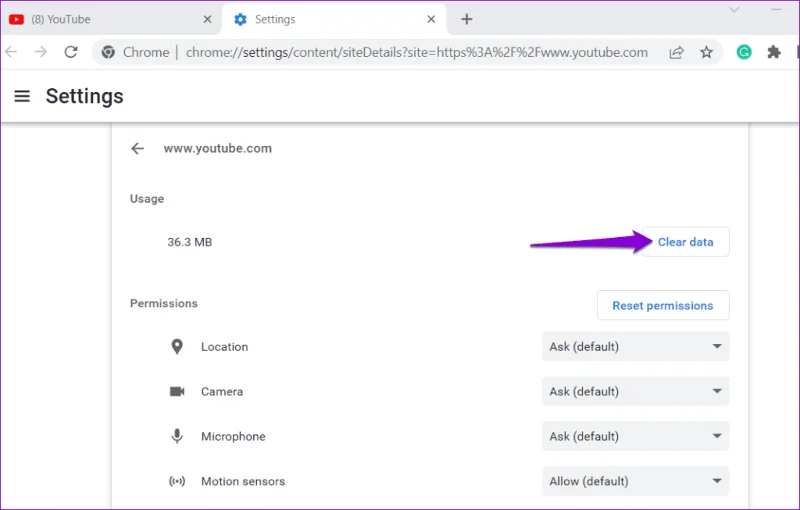Open the Grammarly extension icon
Screen dimensions: 800x510
(x=744, y=52)
